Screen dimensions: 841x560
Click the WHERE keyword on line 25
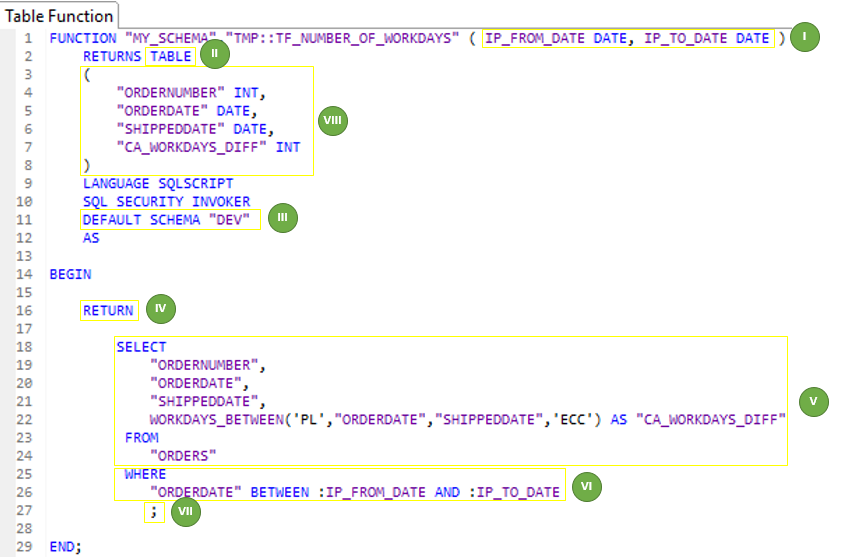(146, 474)
